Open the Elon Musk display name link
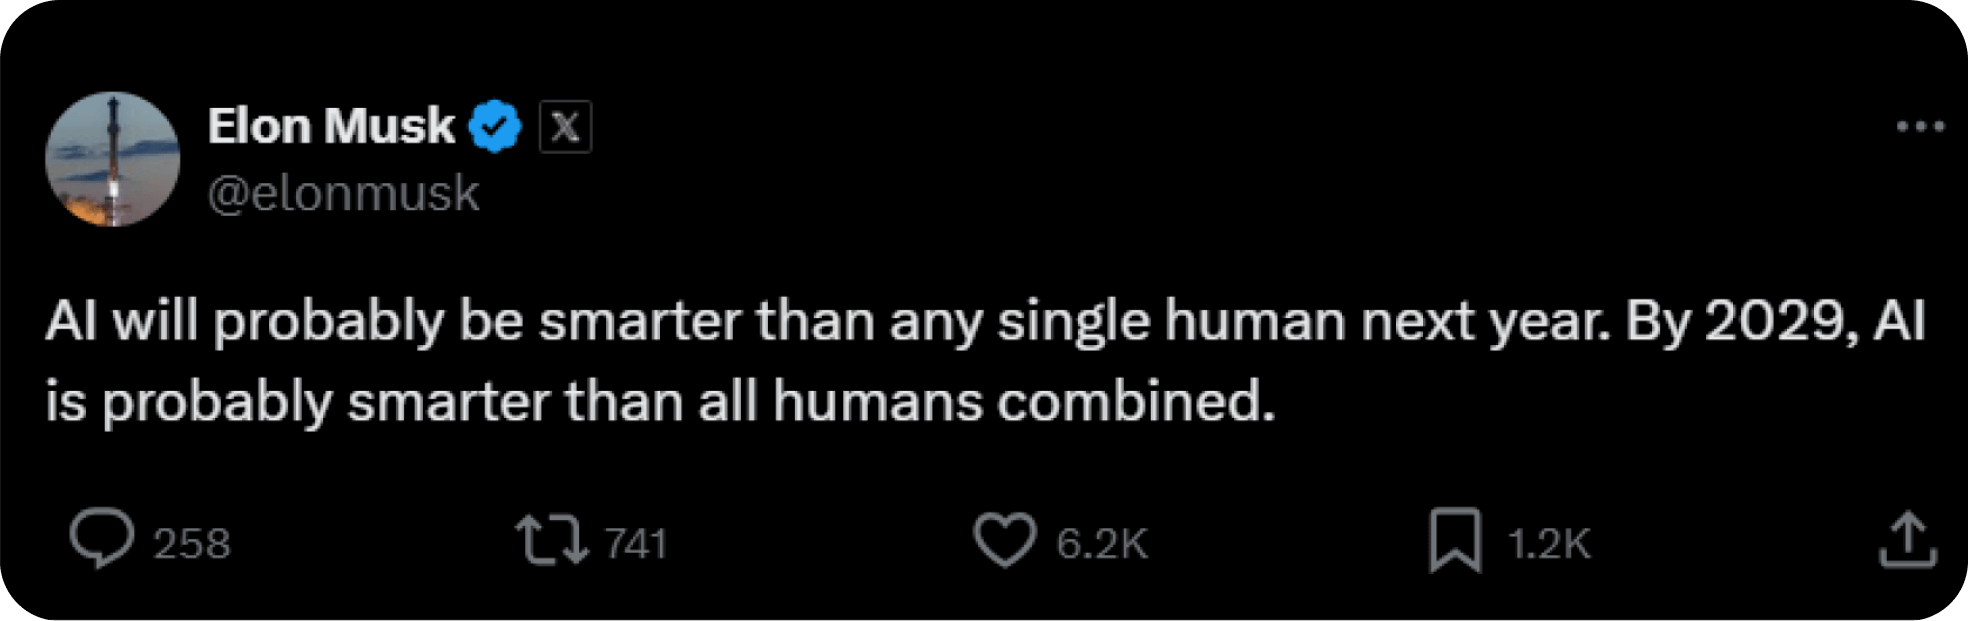Image resolution: width=1968 pixels, height=621 pixels. [x=331, y=127]
